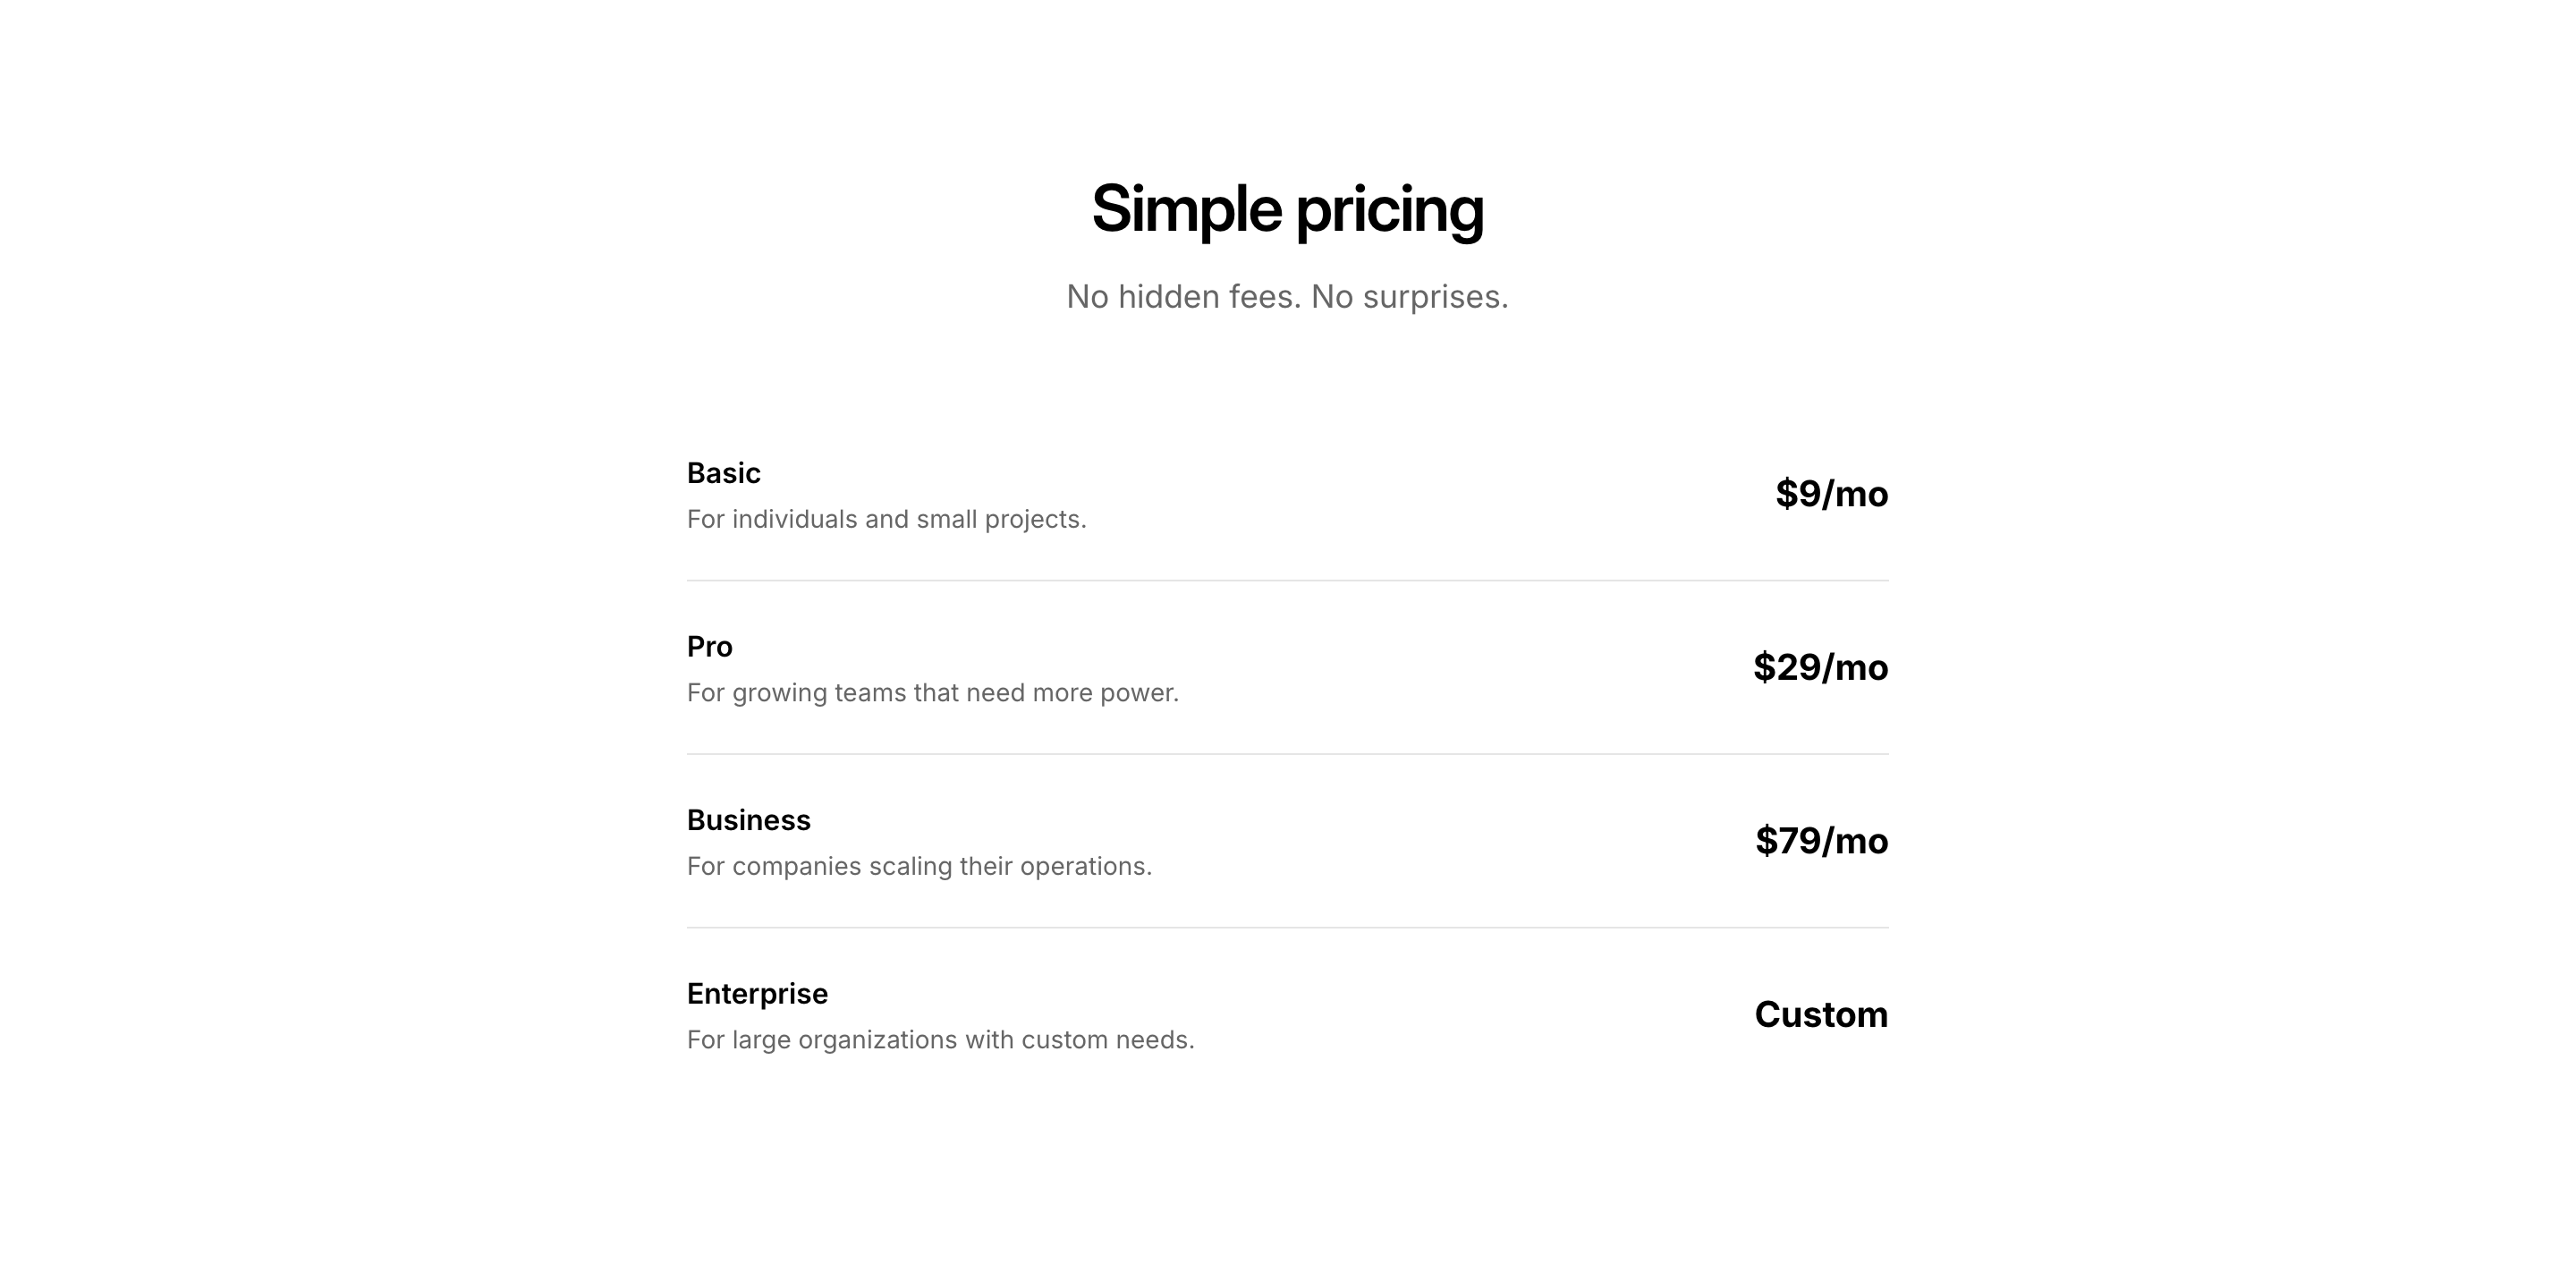Select the Business plan name
Screen dimensions: 2576x1272
click(x=748, y=820)
